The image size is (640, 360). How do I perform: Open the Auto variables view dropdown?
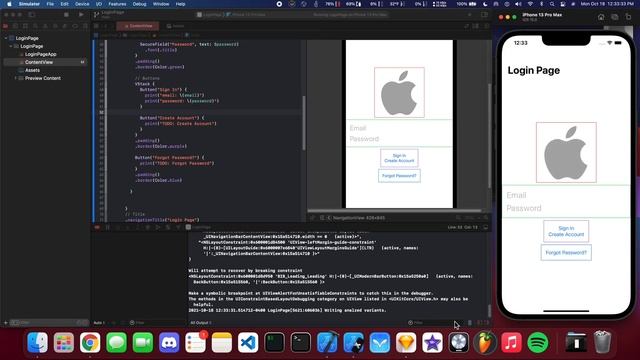pos(99,322)
